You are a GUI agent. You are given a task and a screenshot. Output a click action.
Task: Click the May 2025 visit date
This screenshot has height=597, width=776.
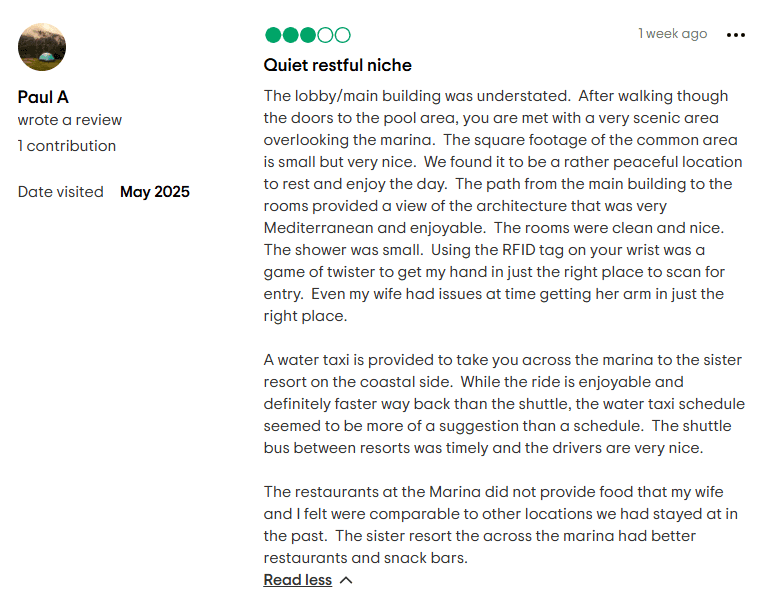point(155,192)
